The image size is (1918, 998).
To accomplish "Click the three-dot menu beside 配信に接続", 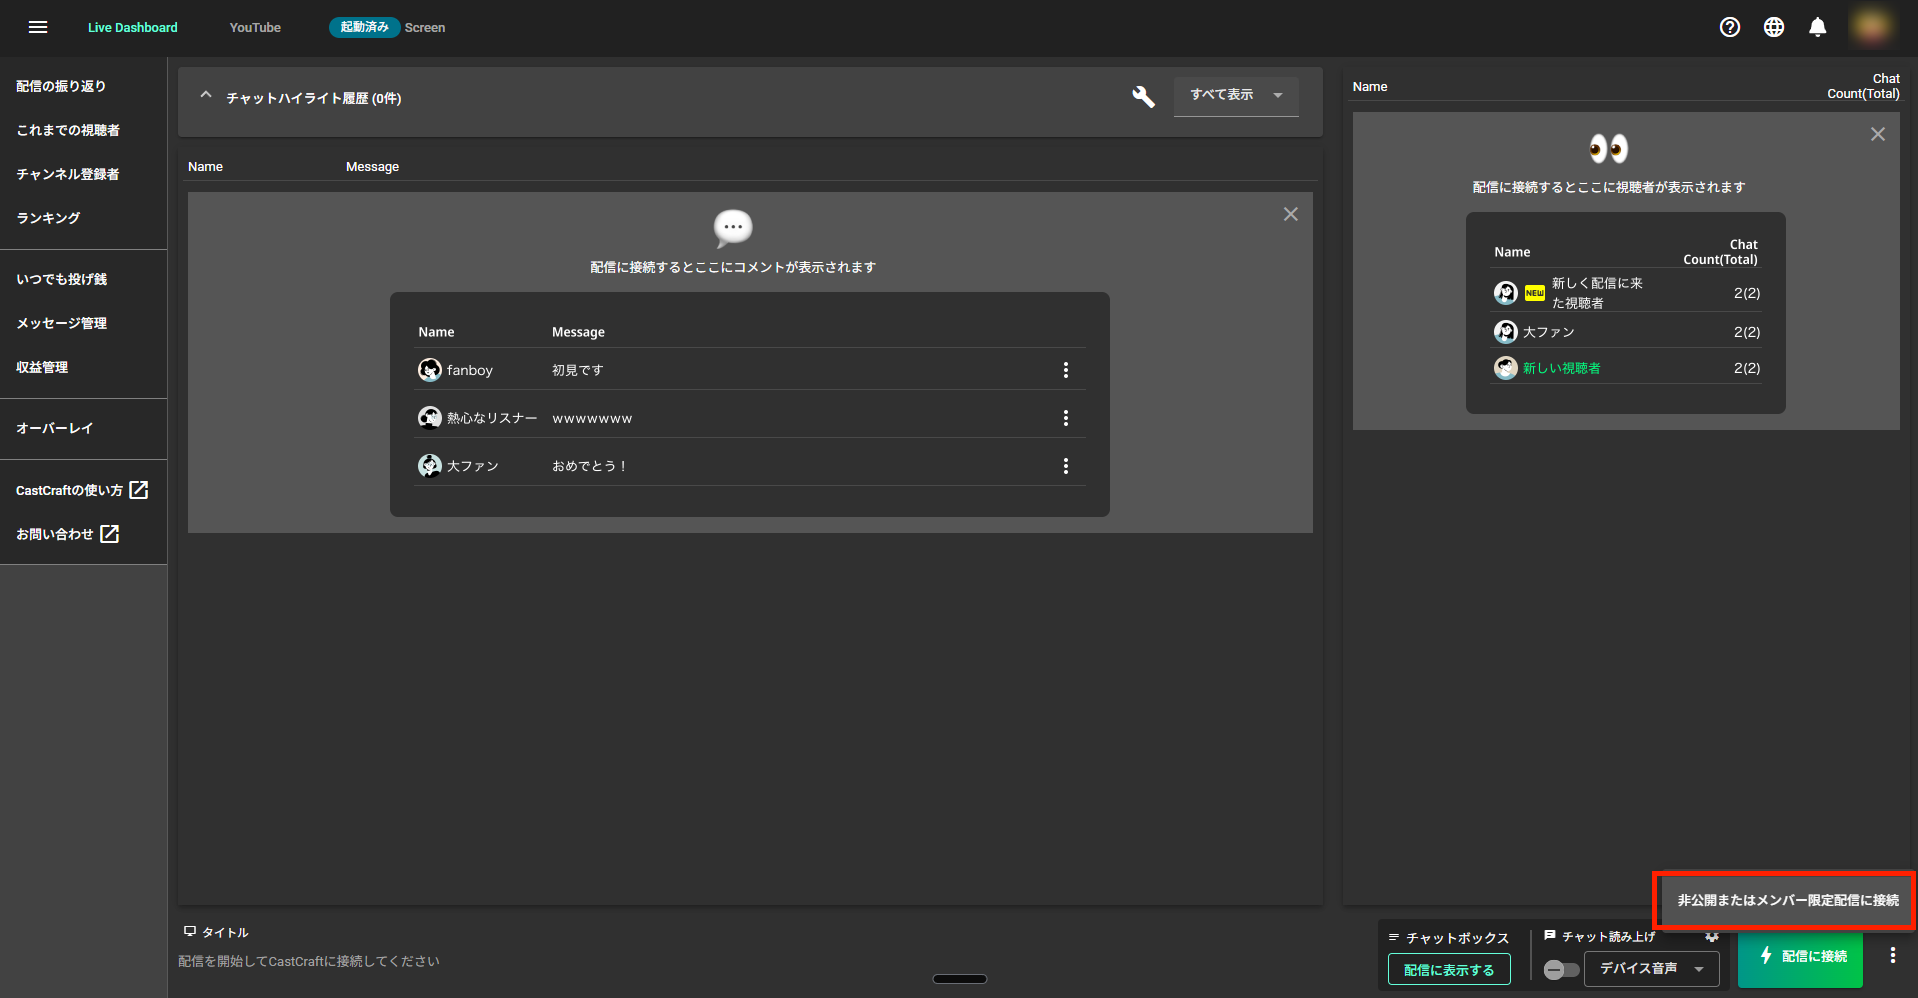I will 1893,956.
